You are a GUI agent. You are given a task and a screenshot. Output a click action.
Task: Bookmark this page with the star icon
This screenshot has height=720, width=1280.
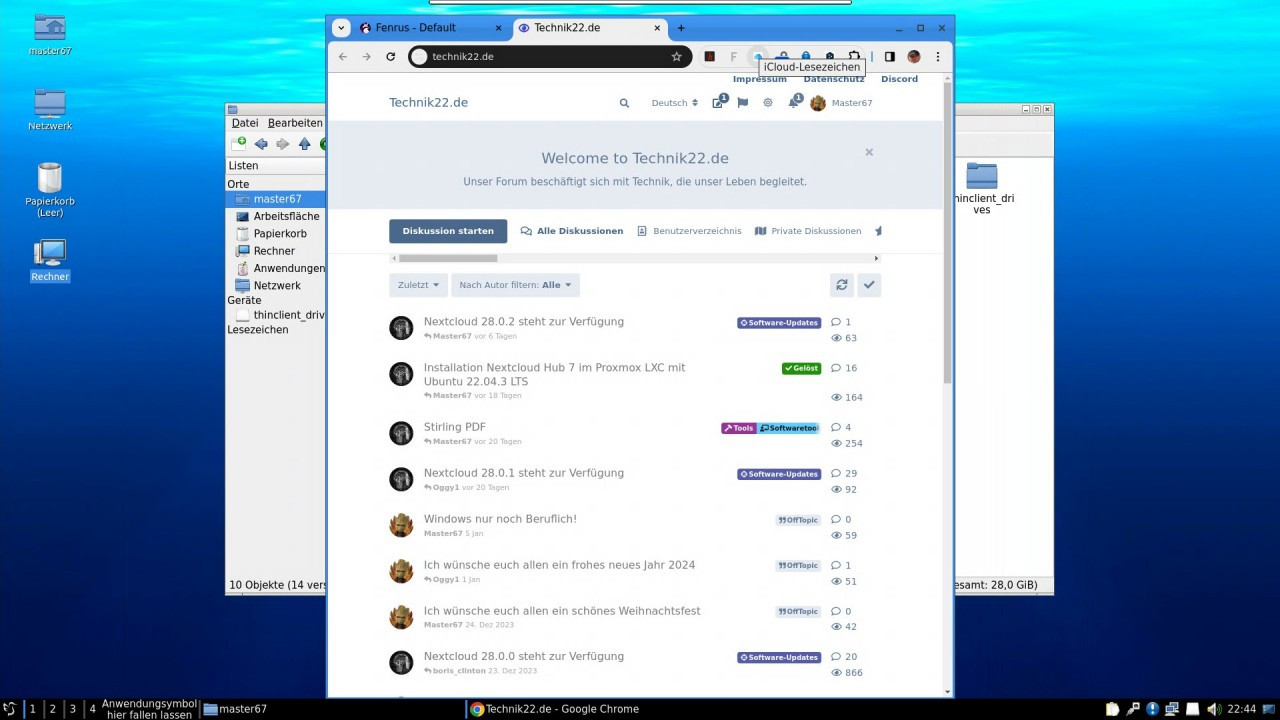(x=677, y=57)
